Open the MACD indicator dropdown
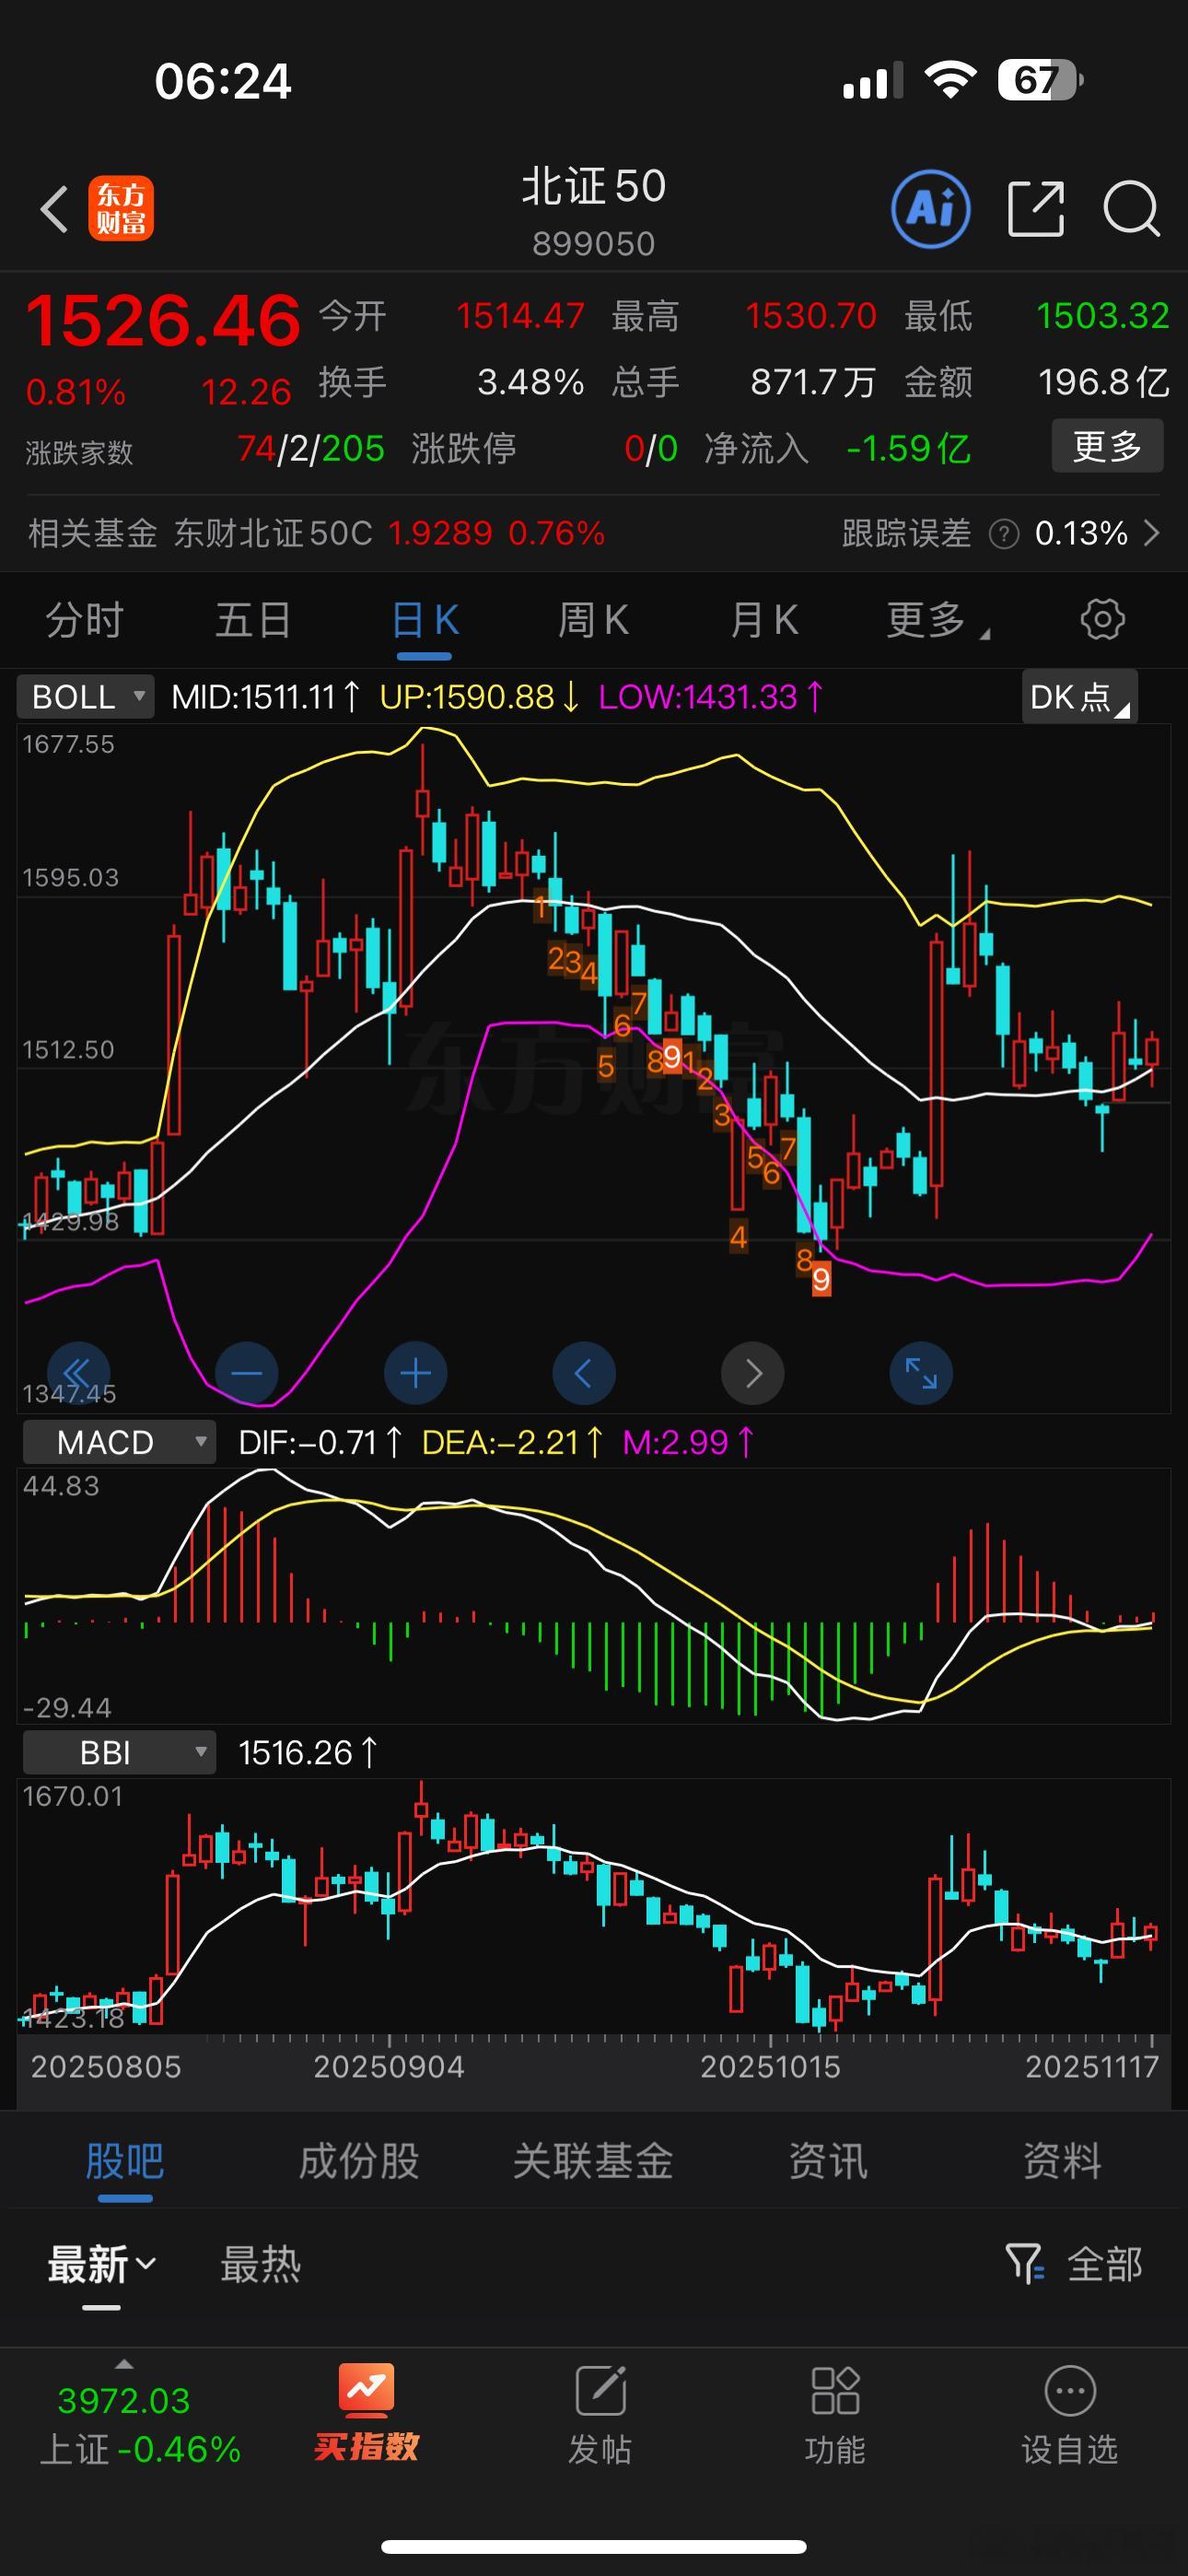The width and height of the screenshot is (1188, 2576). coord(120,1442)
